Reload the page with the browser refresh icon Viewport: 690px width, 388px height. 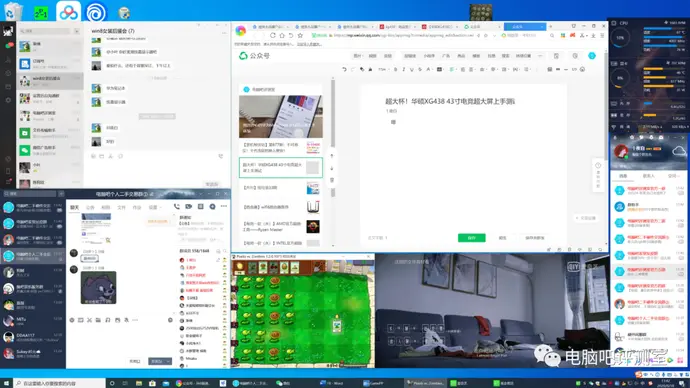click(x=273, y=35)
